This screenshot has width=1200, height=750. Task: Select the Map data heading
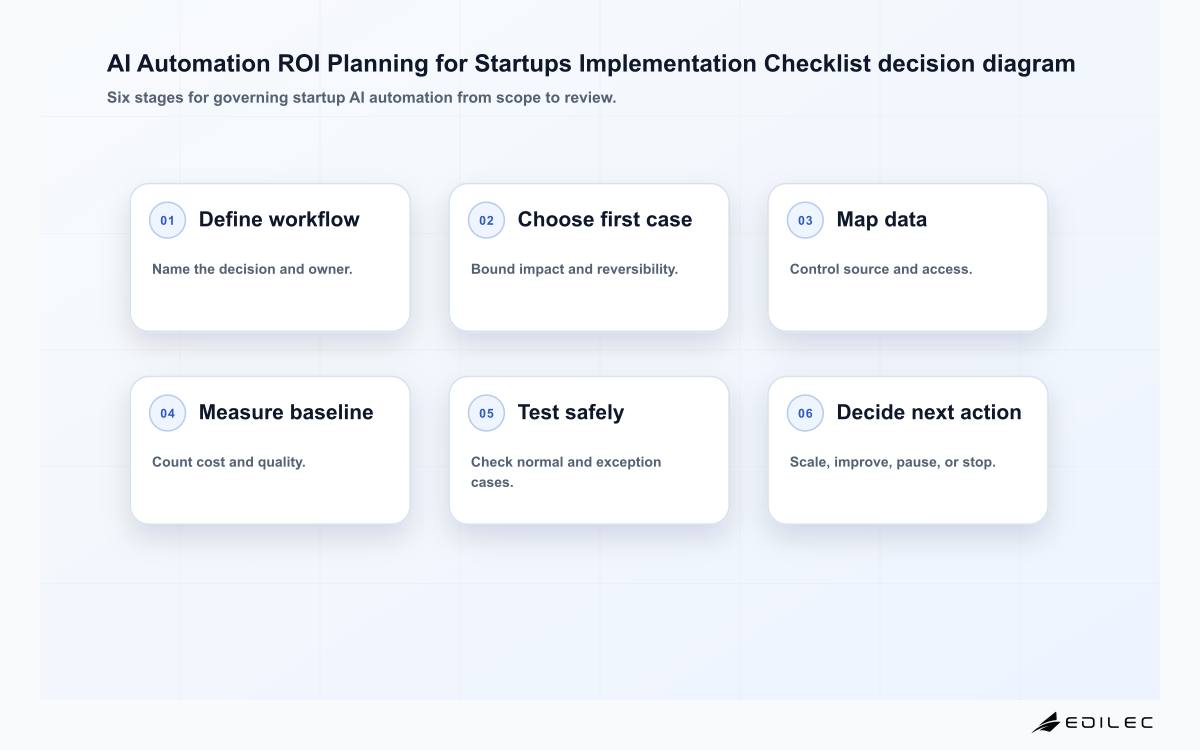point(881,219)
